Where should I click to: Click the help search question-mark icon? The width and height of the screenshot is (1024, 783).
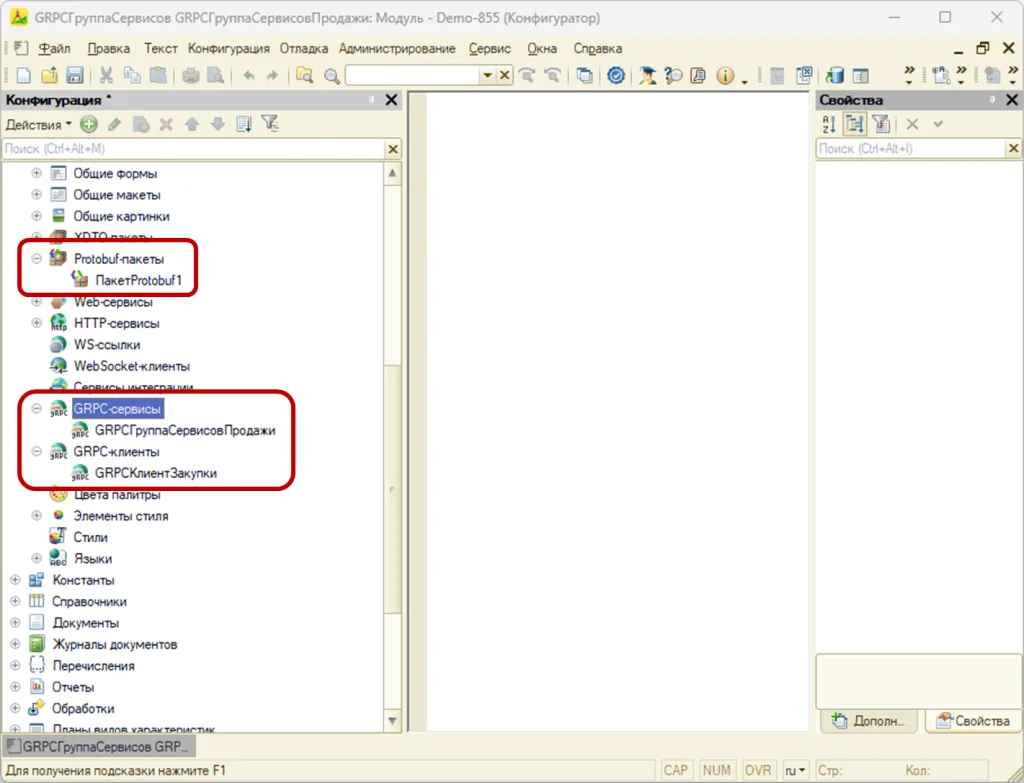[673, 76]
